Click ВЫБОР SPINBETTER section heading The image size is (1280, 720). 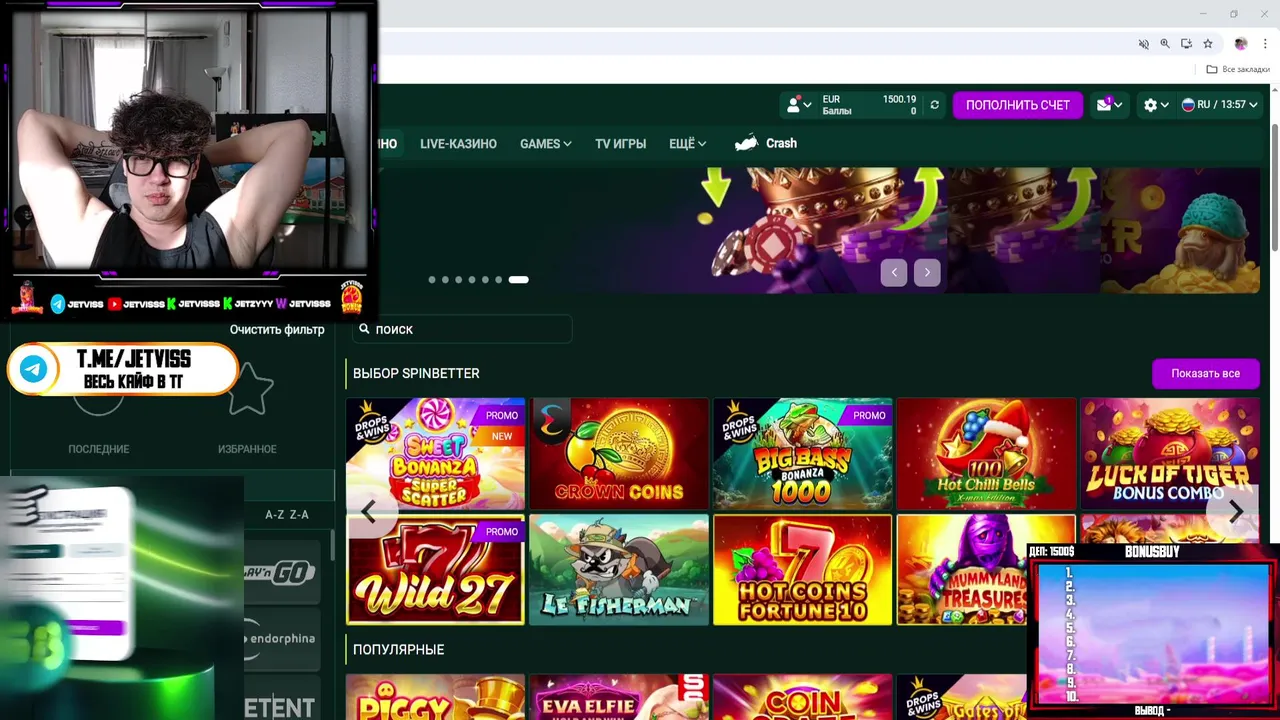(416, 374)
